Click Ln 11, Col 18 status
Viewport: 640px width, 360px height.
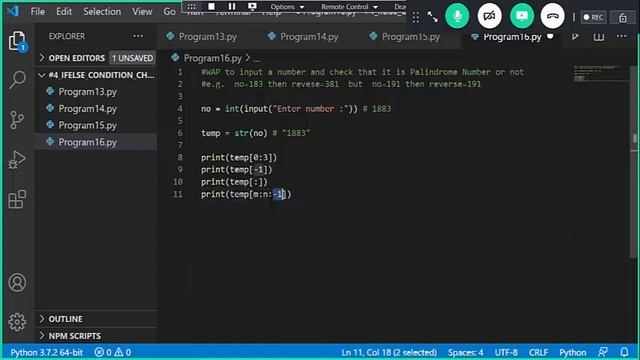click(x=389, y=352)
